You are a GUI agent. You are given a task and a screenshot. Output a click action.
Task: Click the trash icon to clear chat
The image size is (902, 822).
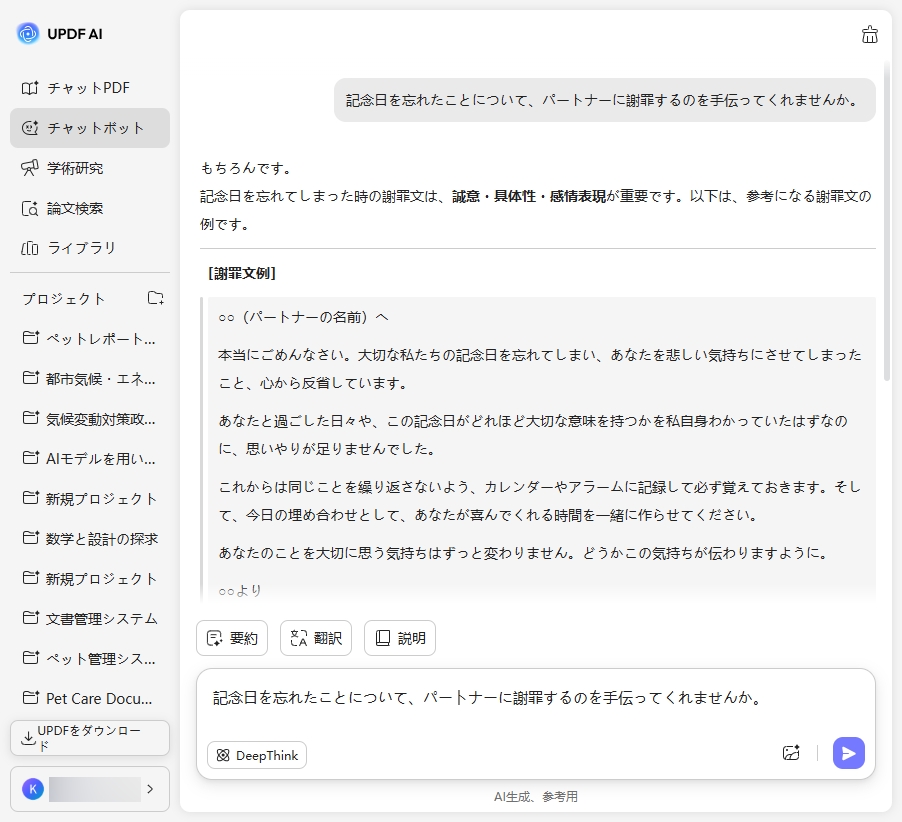click(869, 33)
